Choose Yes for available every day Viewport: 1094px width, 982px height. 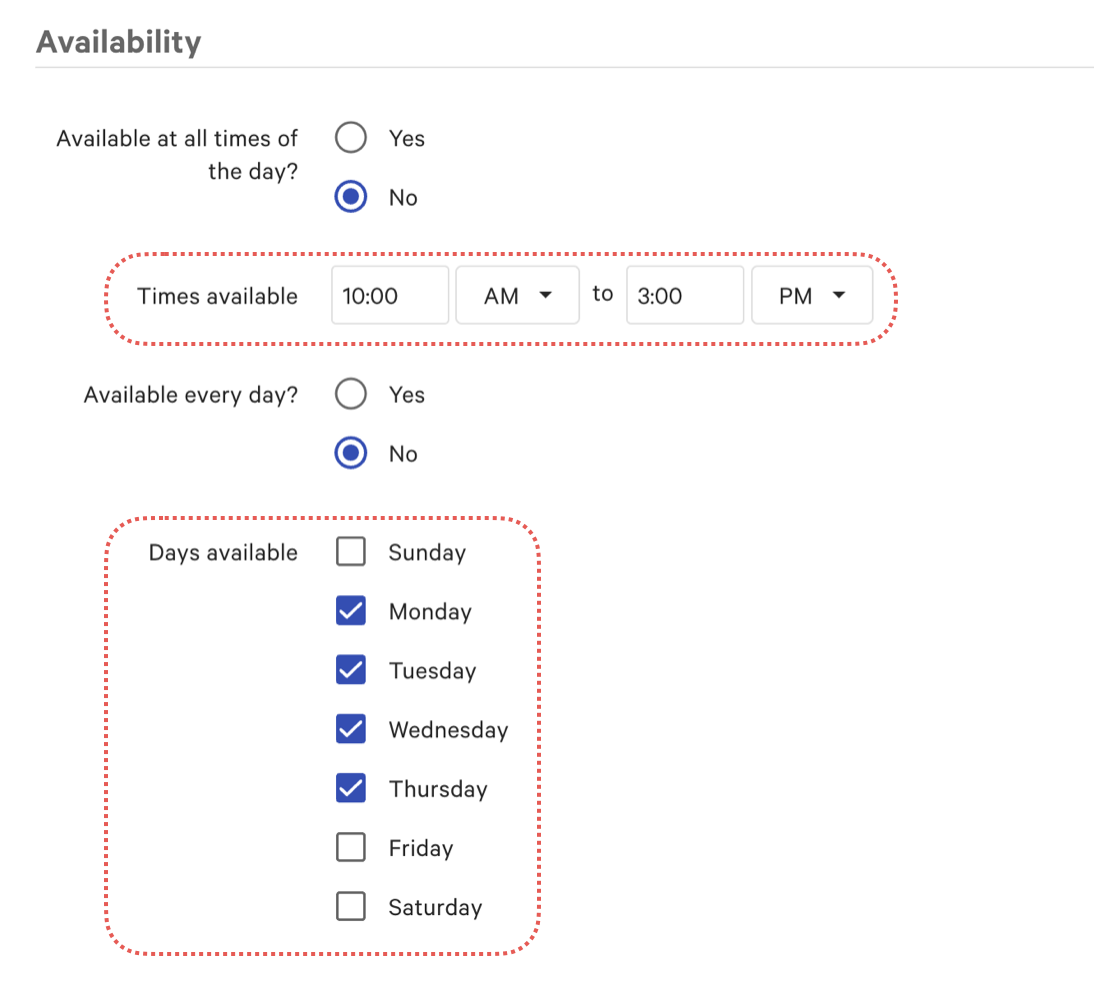coord(351,394)
